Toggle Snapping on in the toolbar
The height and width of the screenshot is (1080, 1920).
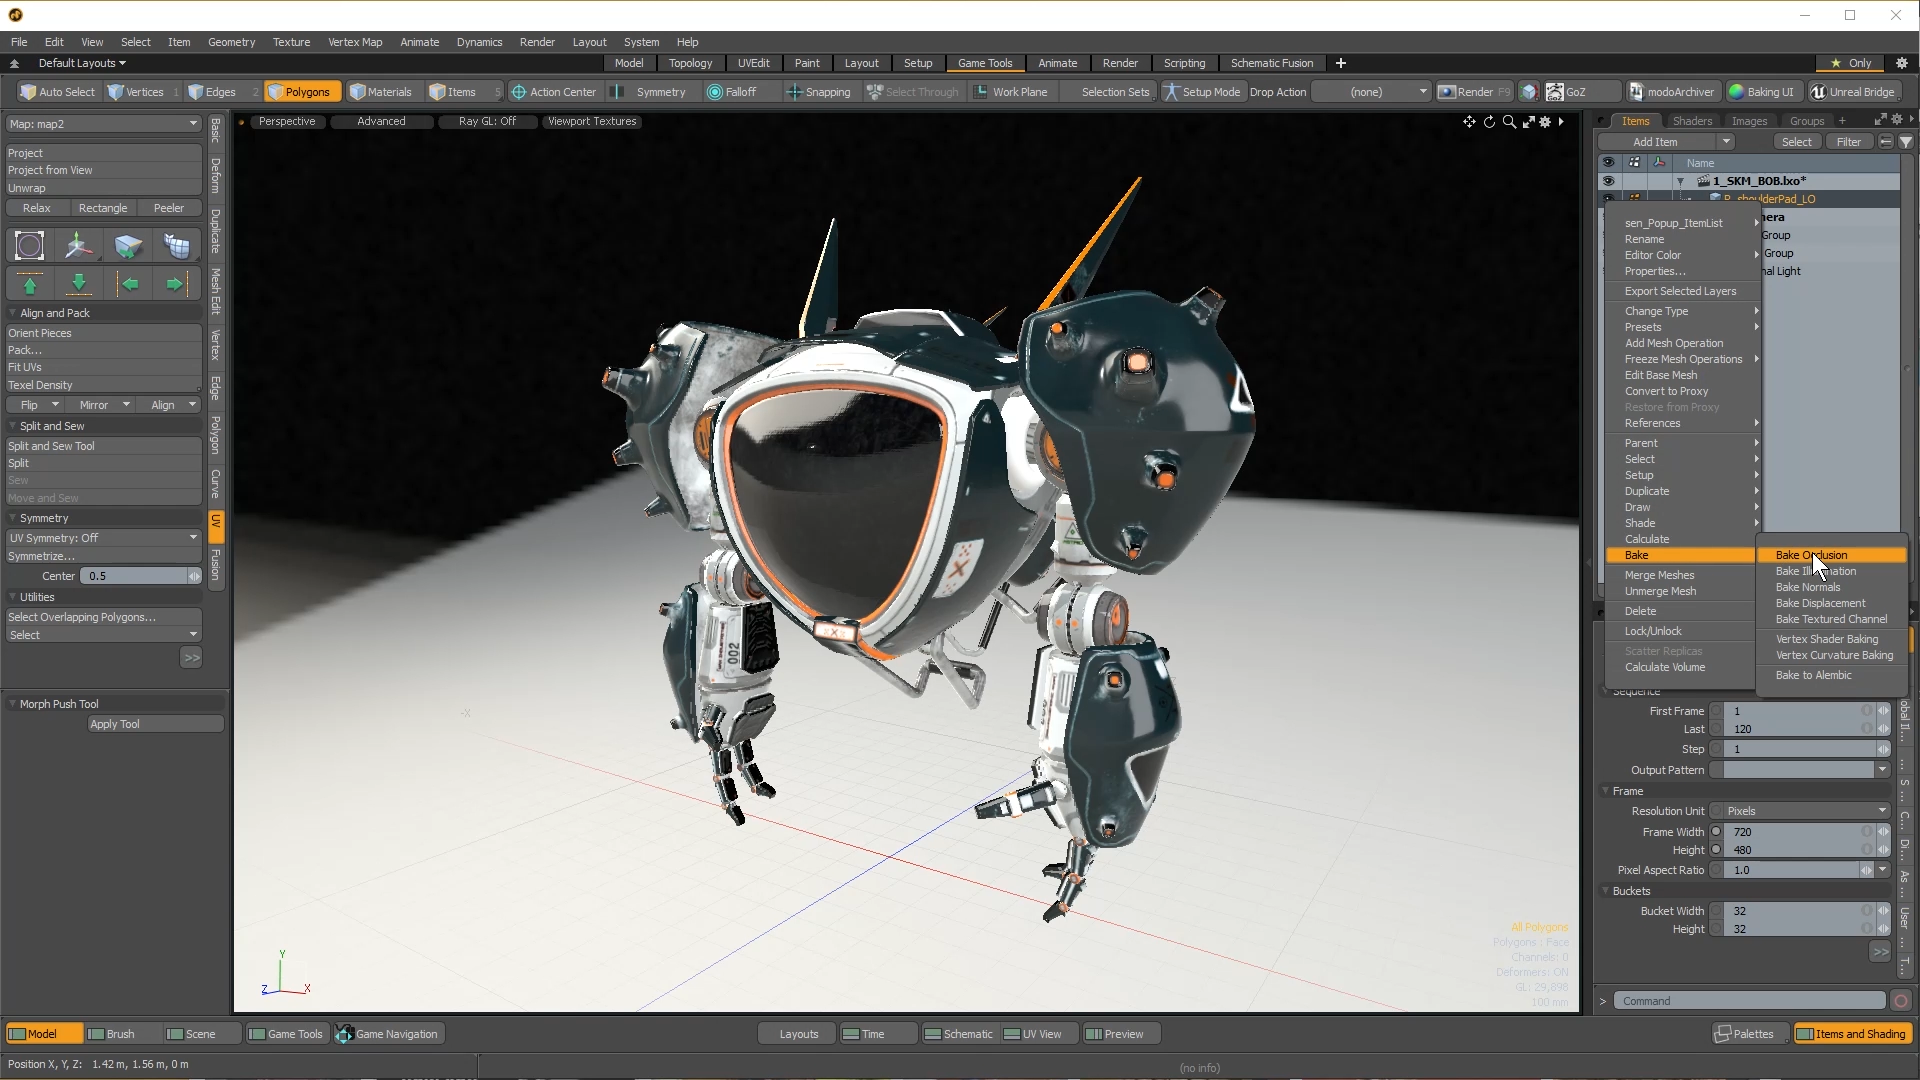point(818,91)
